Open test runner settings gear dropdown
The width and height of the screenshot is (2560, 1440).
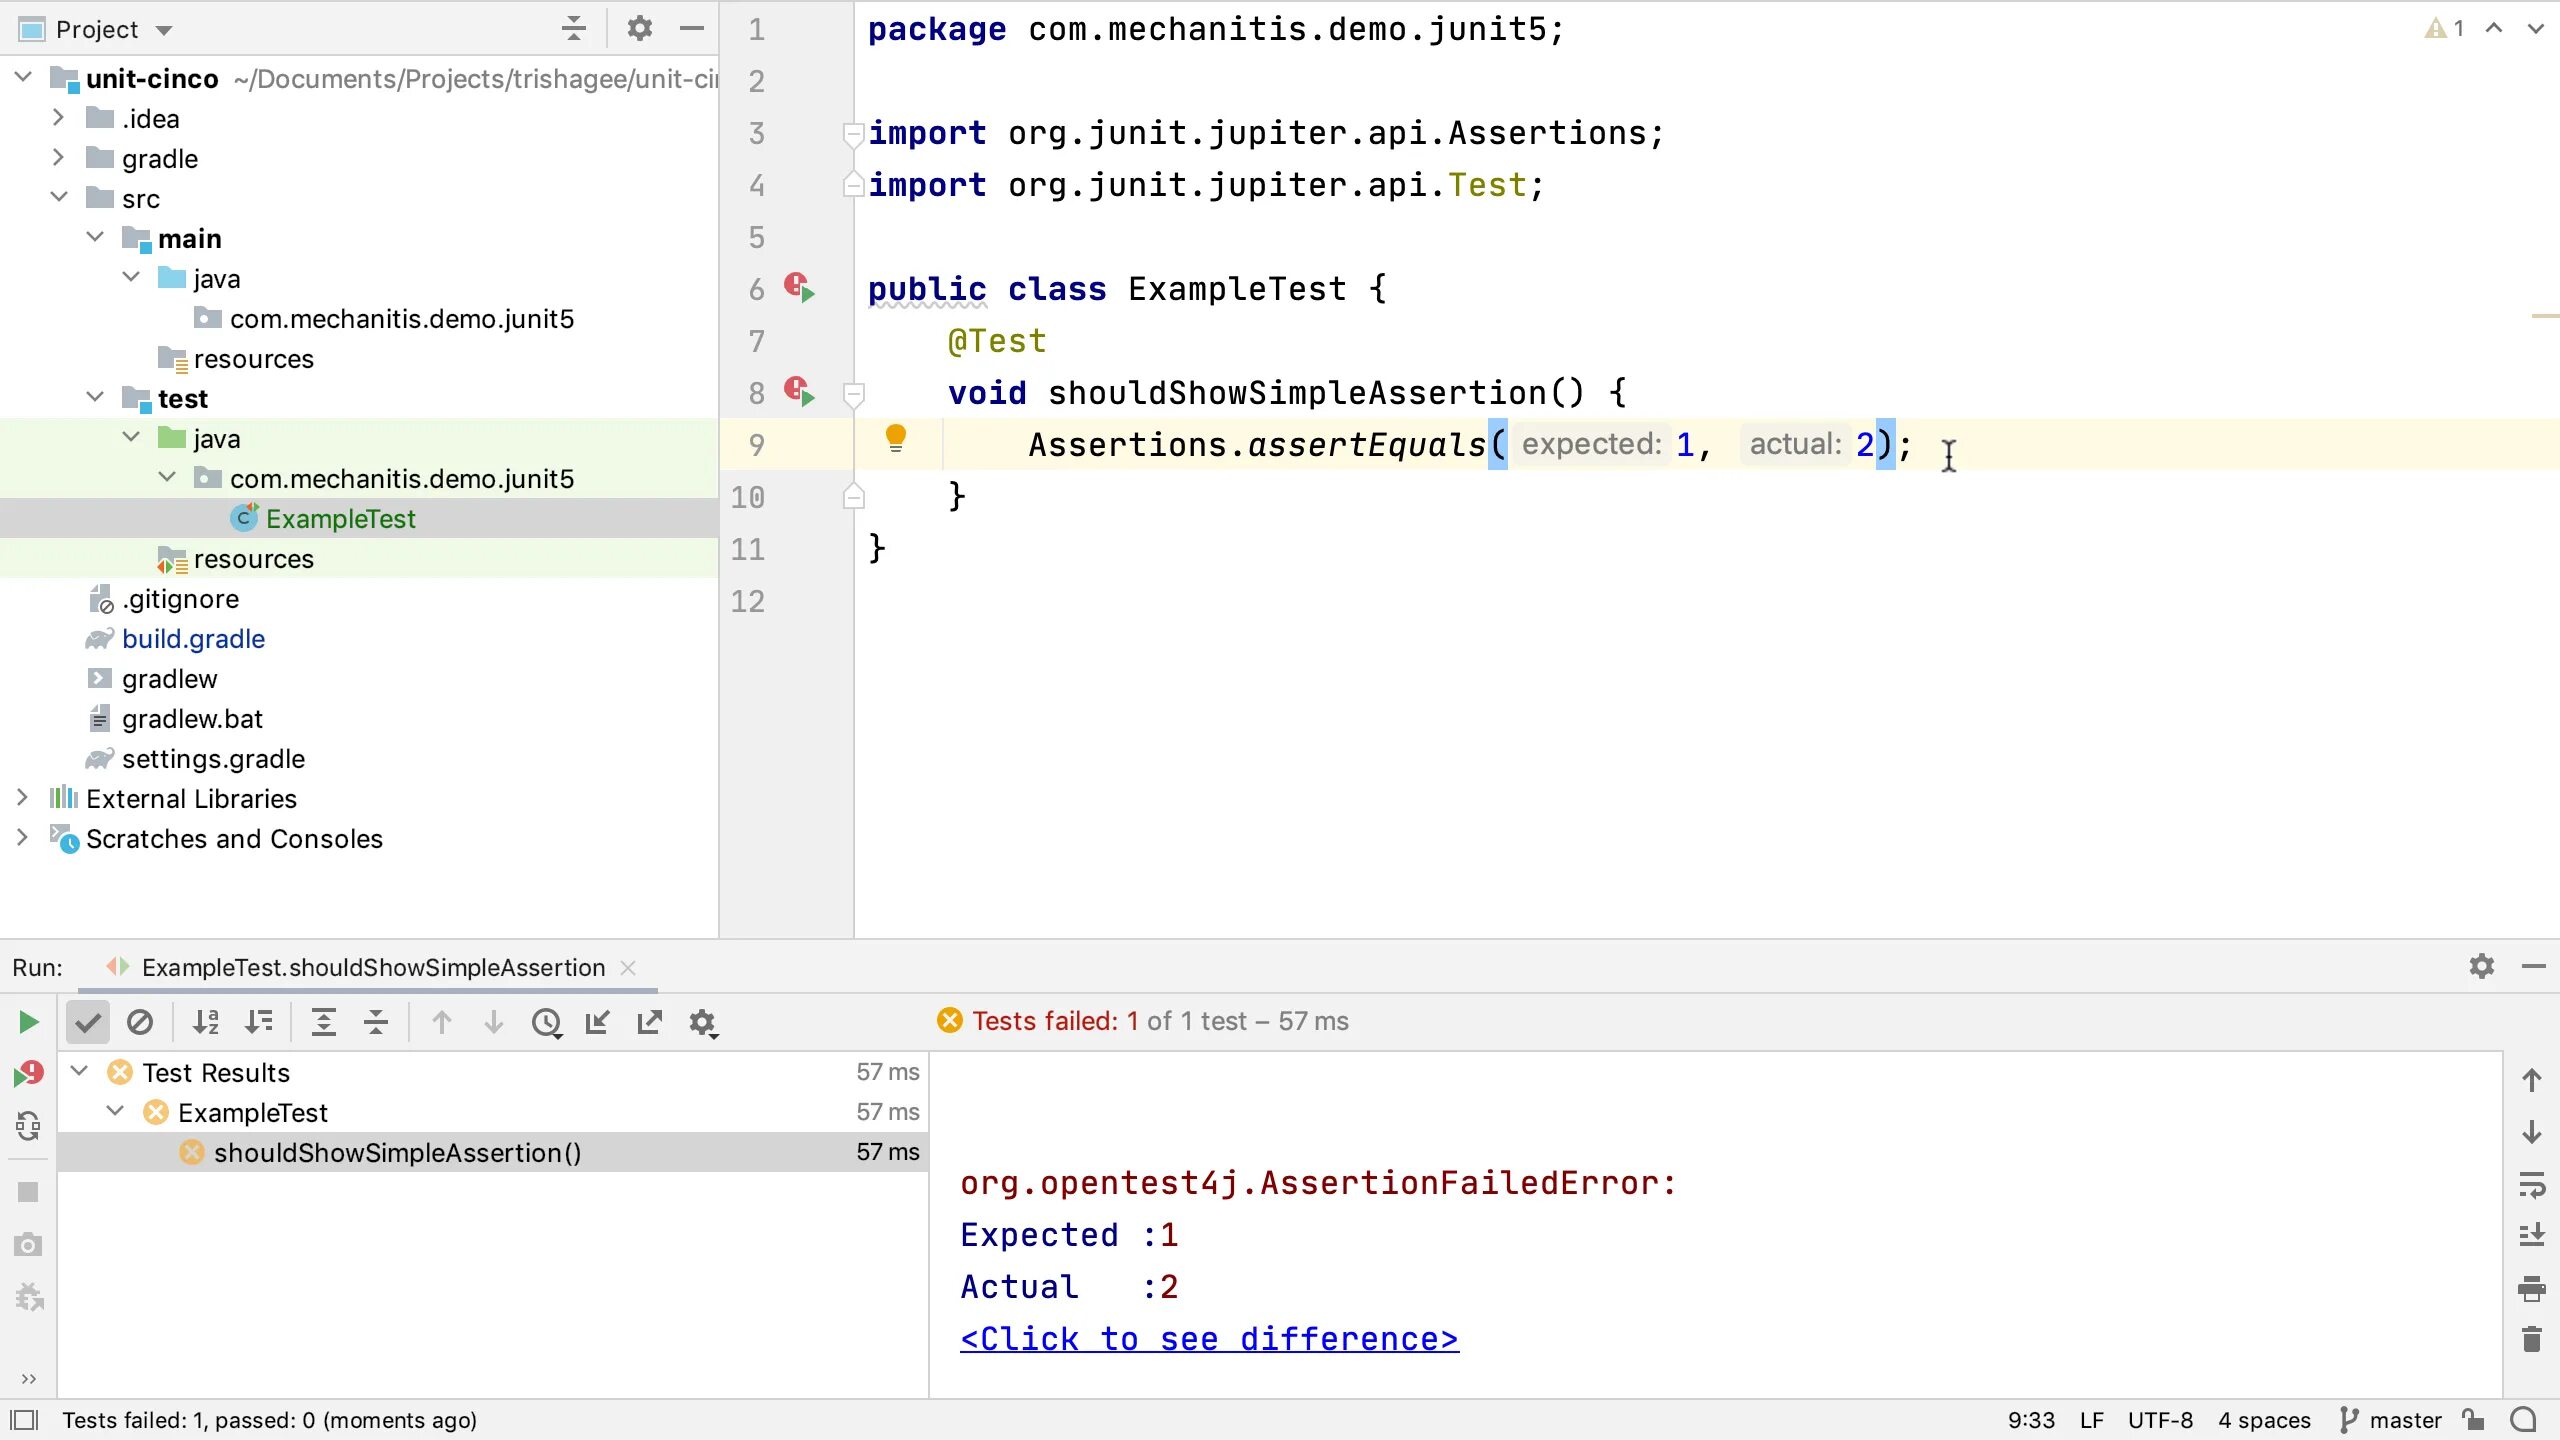703,1022
